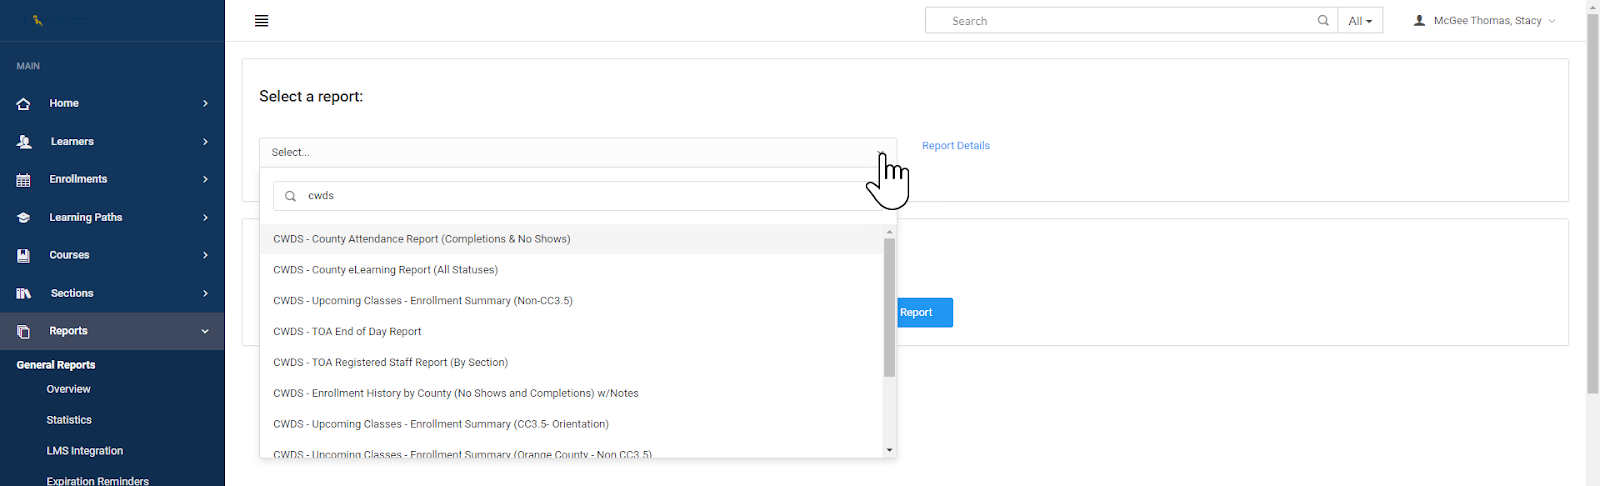Click the magnifier icon in report filter box

(290, 196)
